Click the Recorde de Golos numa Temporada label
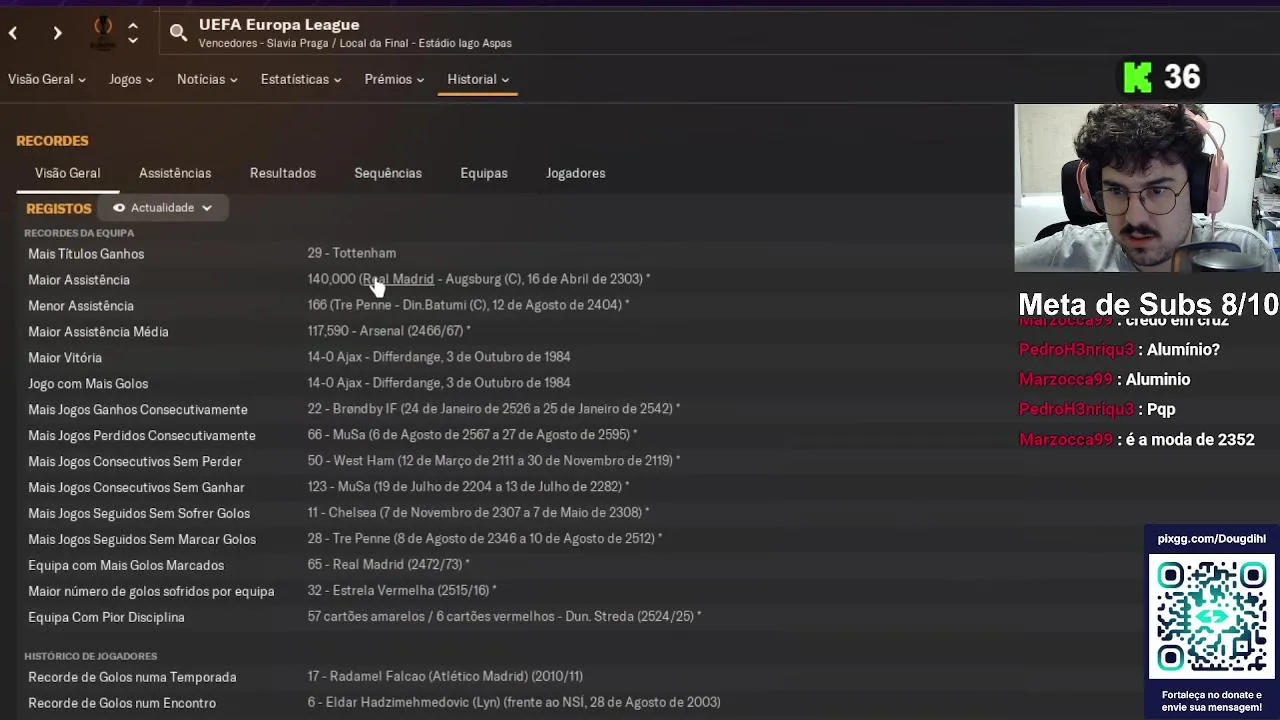1280x720 pixels. 132,678
